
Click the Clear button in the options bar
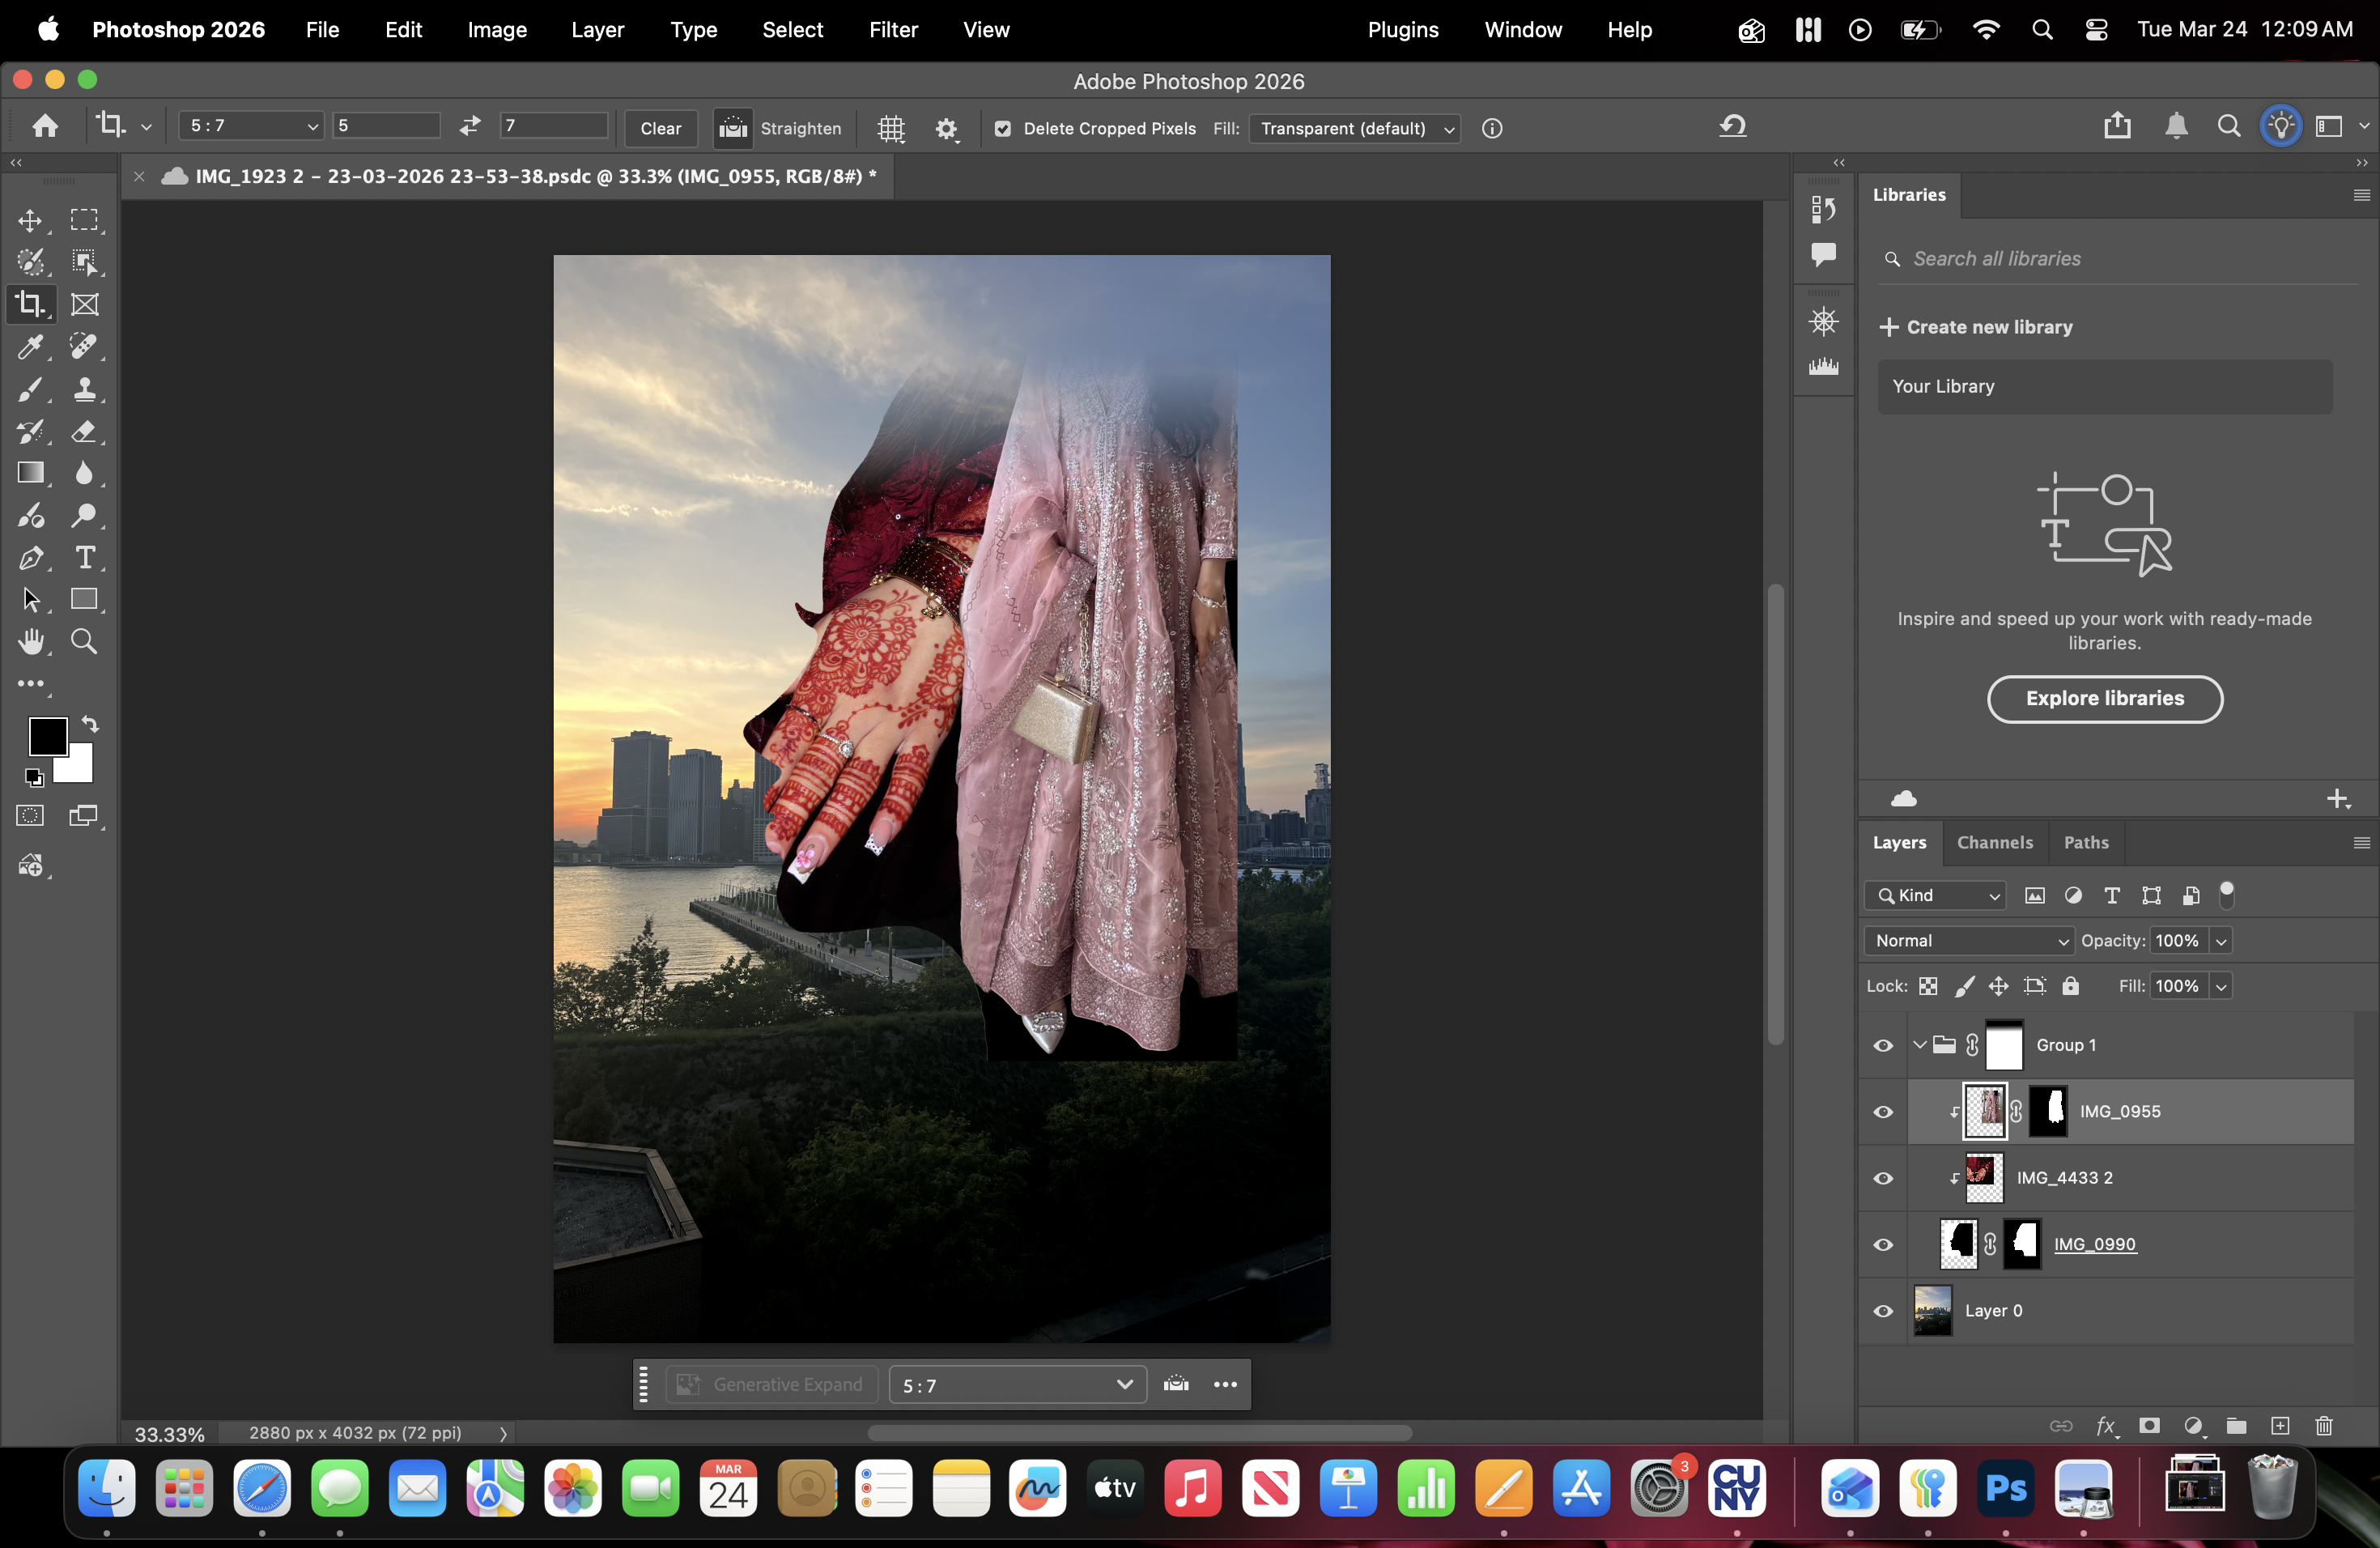660,128
